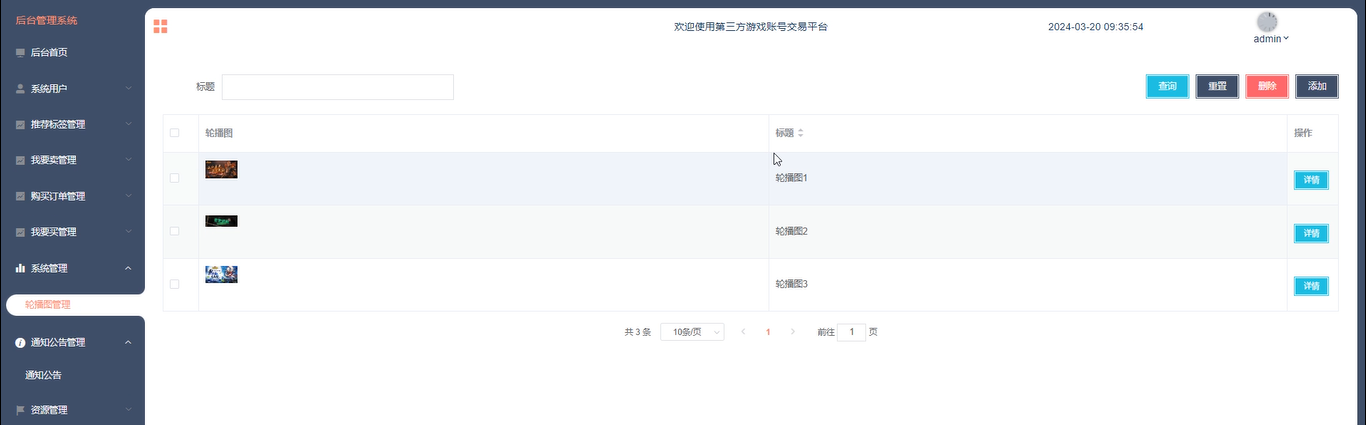Click the 后台首页 monitor icon
1366x425 pixels.
[x=20, y=52]
